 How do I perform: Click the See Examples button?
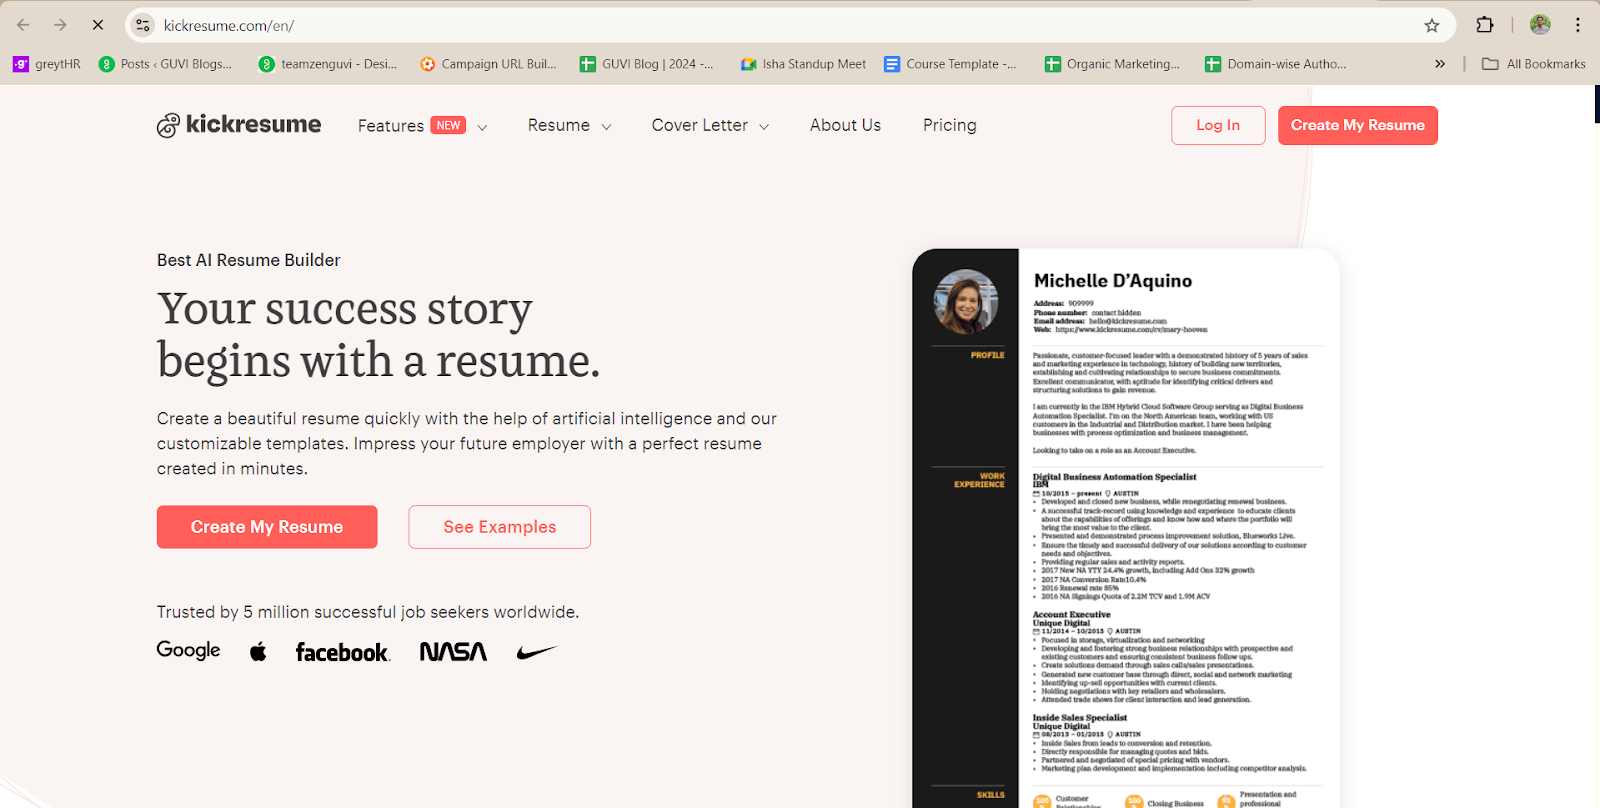(499, 527)
